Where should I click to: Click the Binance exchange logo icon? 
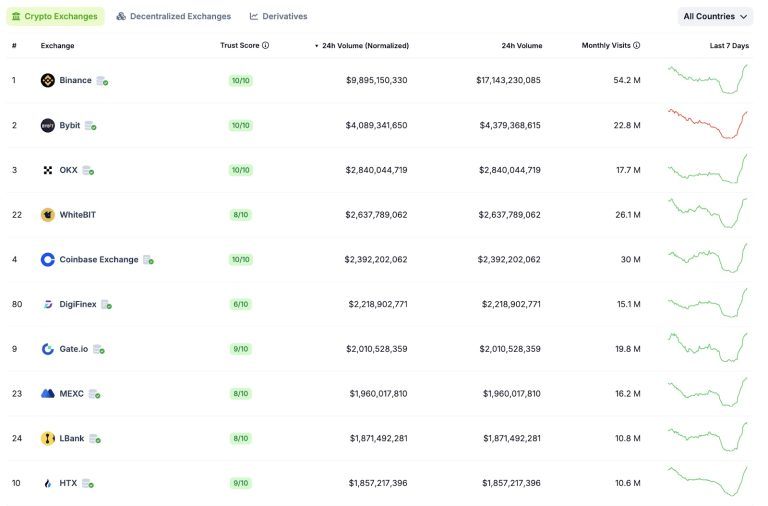tap(47, 80)
